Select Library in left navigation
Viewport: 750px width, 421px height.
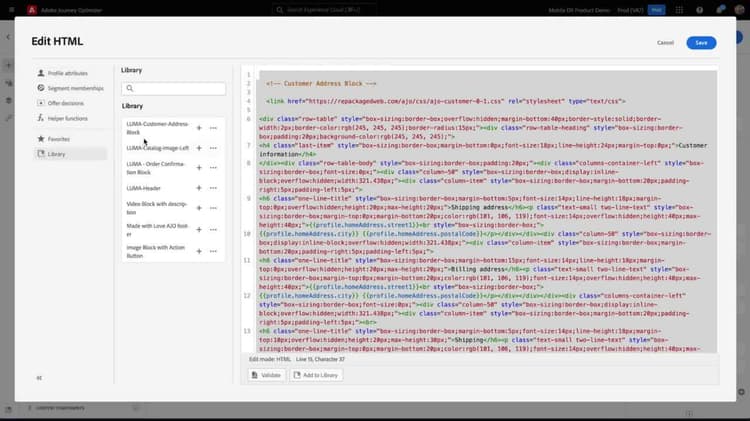click(x=70, y=154)
